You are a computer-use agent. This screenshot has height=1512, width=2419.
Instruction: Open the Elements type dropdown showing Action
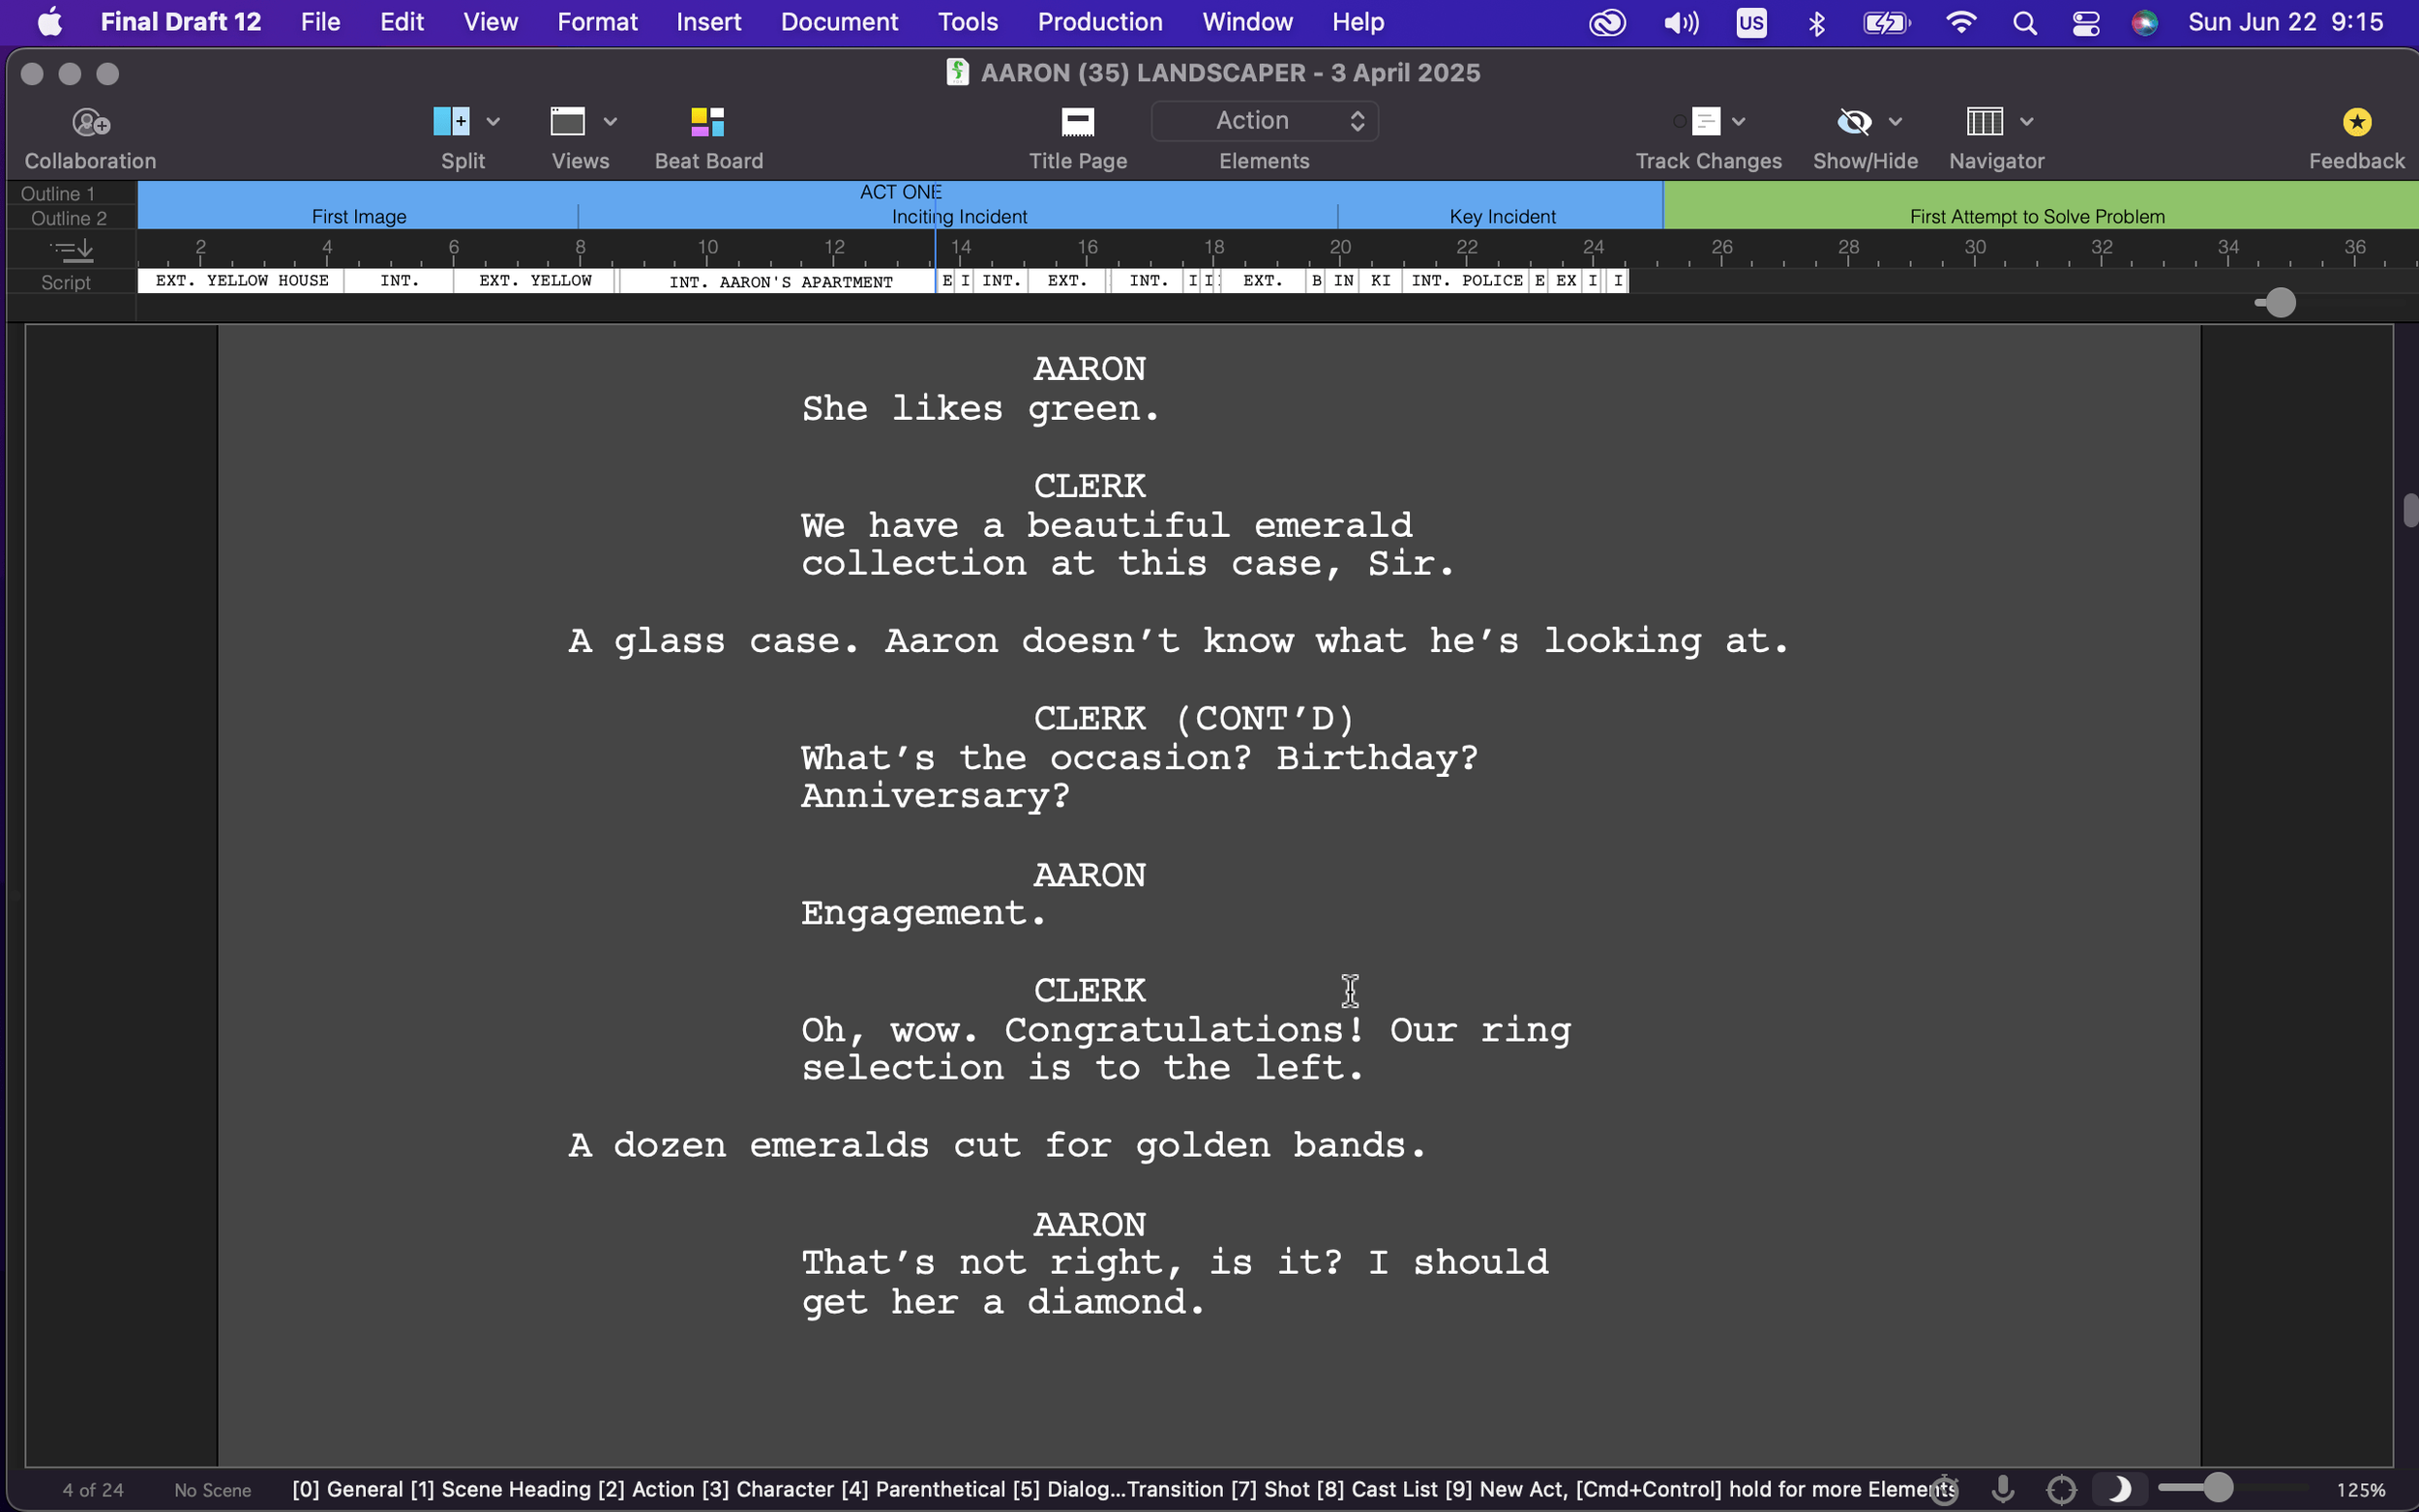coord(1264,121)
